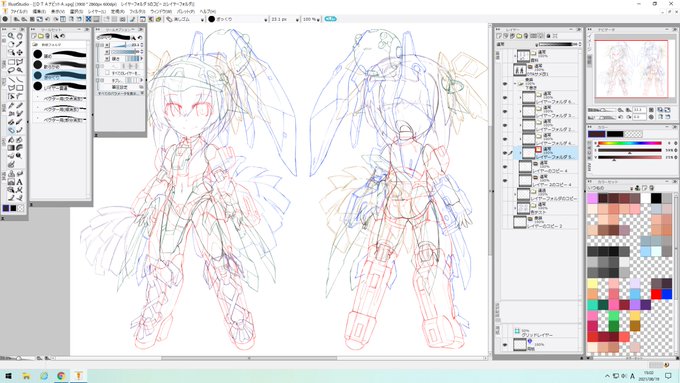Toggle visibility of レイヤーフォルダ 4
This screenshot has width=680, height=383.
coord(505,139)
